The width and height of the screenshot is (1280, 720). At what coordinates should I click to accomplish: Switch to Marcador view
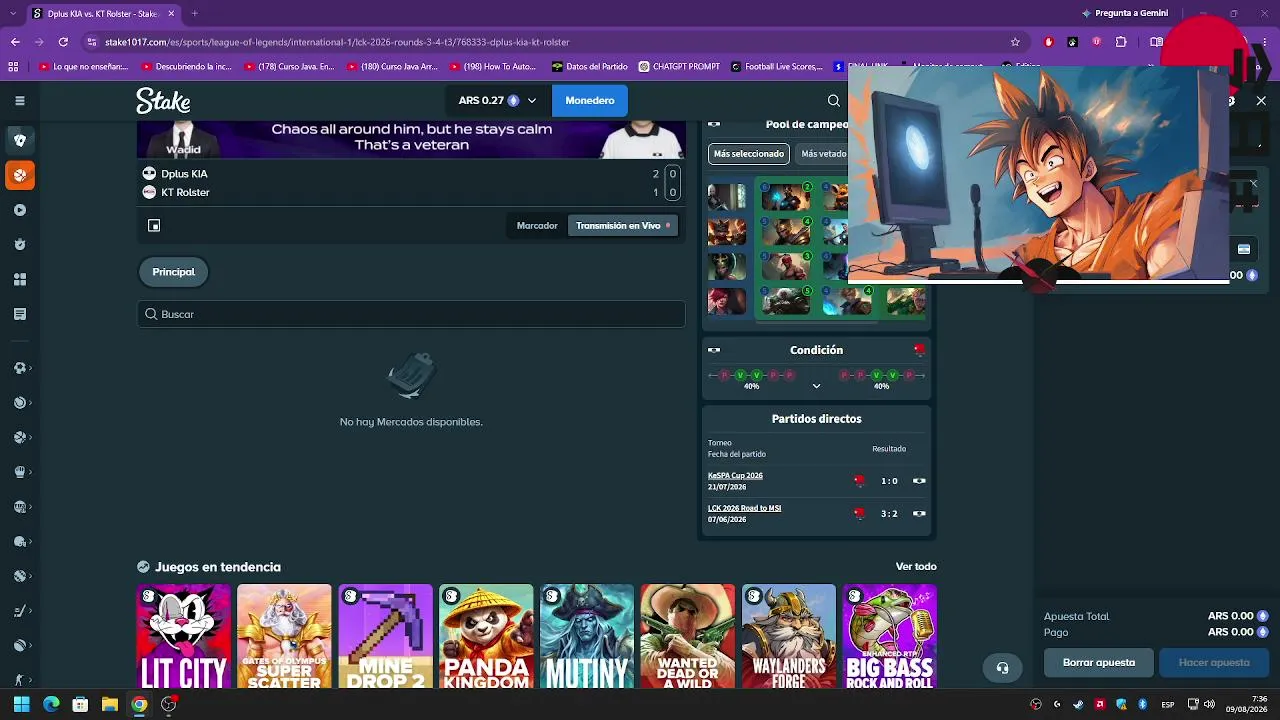pyautogui.click(x=537, y=225)
